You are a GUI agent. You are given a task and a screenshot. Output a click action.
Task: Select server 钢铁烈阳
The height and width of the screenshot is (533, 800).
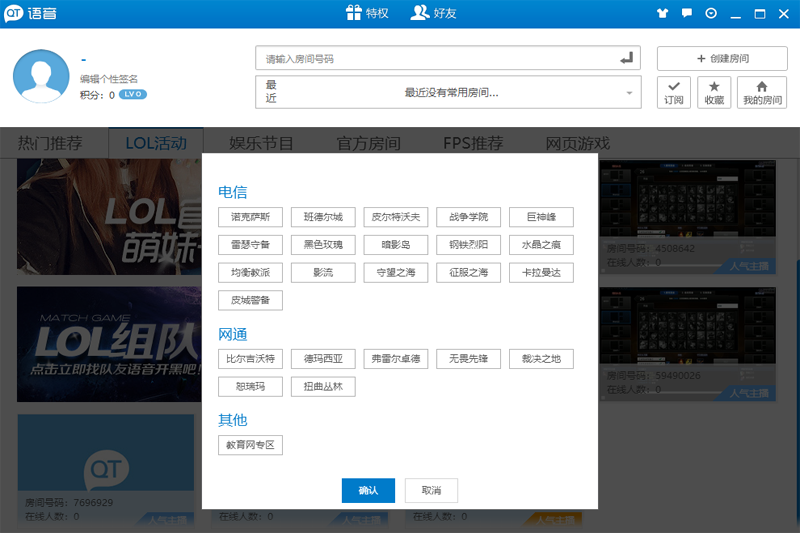(468, 245)
